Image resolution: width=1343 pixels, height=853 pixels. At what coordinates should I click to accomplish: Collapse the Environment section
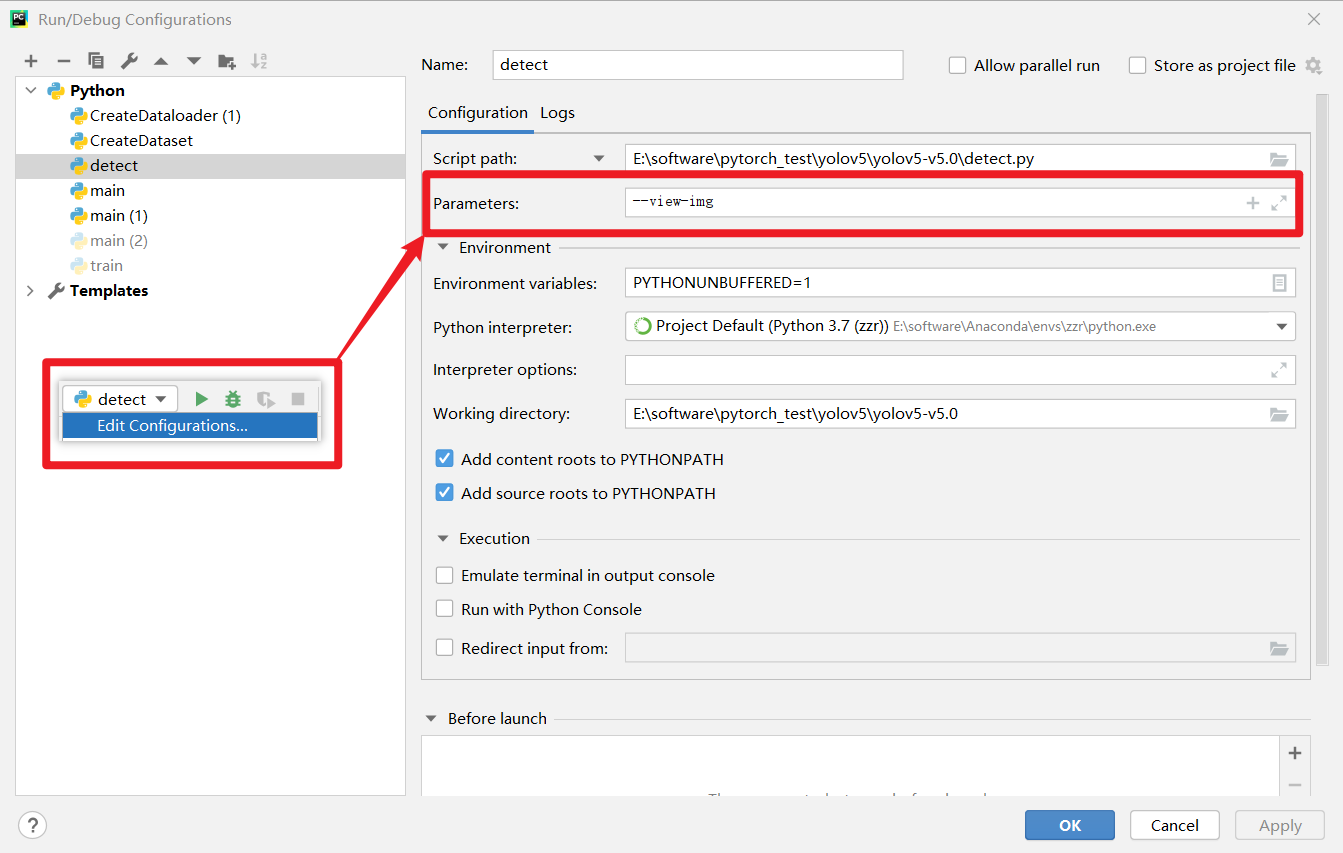click(443, 247)
